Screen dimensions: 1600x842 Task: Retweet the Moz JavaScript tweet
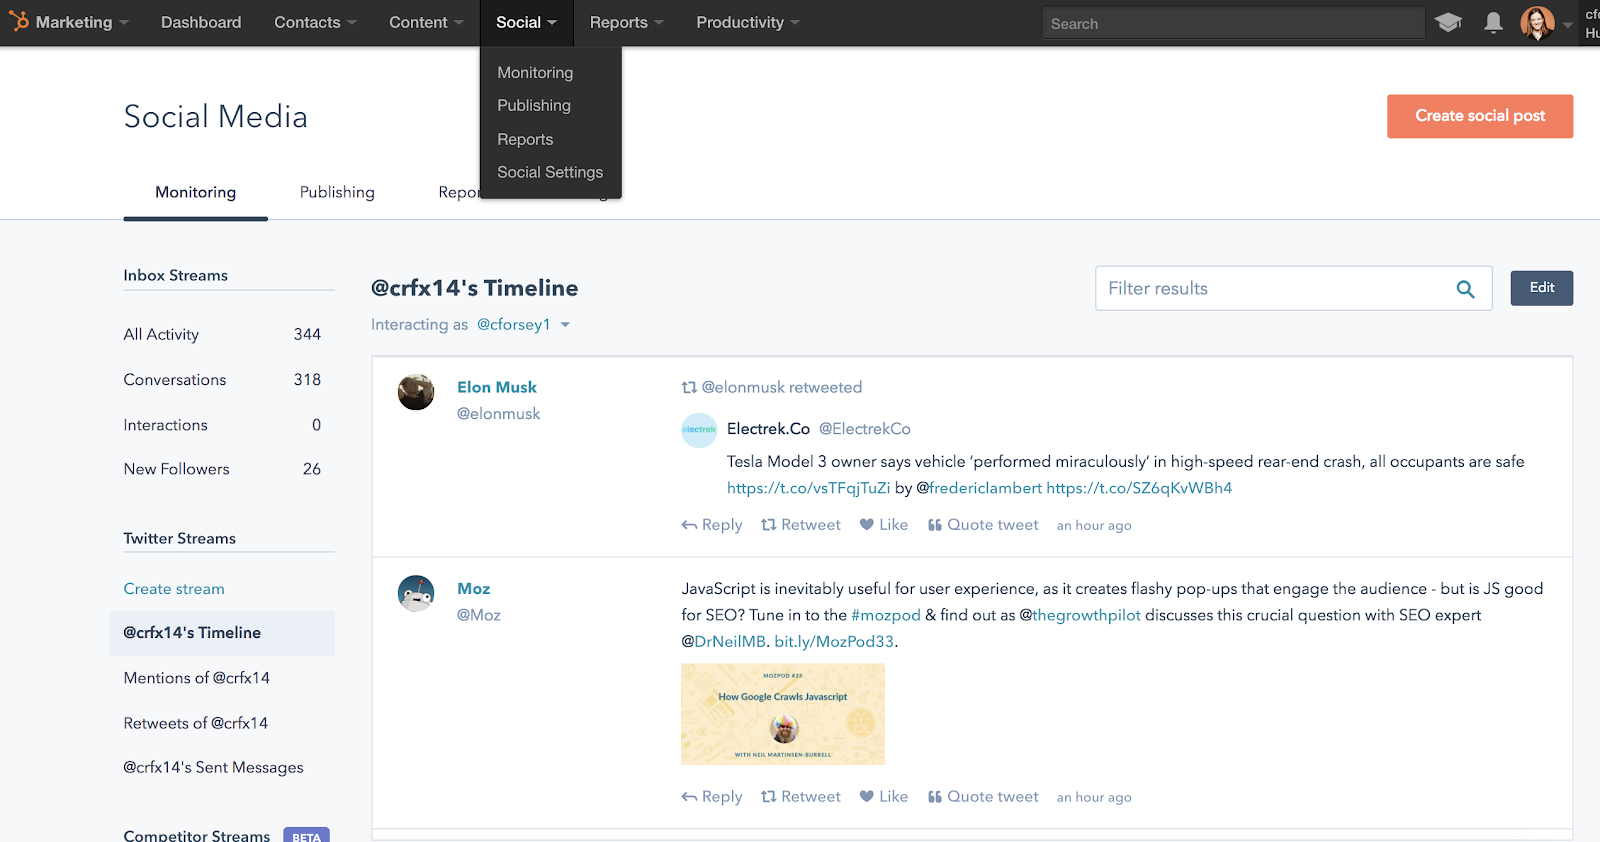[x=801, y=797]
